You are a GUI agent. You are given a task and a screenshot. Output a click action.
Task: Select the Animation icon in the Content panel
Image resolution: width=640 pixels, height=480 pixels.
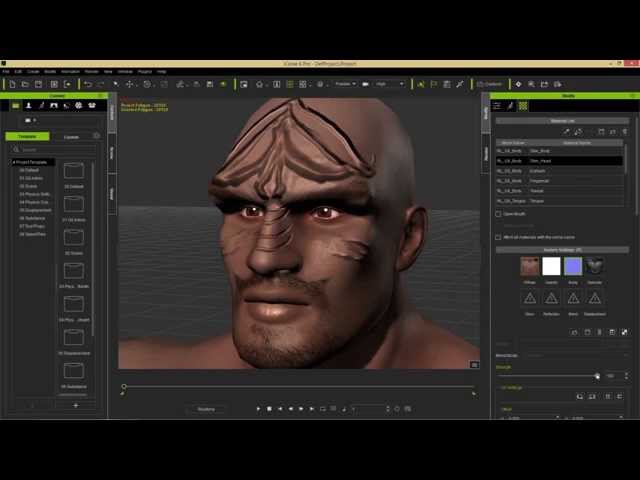41,106
